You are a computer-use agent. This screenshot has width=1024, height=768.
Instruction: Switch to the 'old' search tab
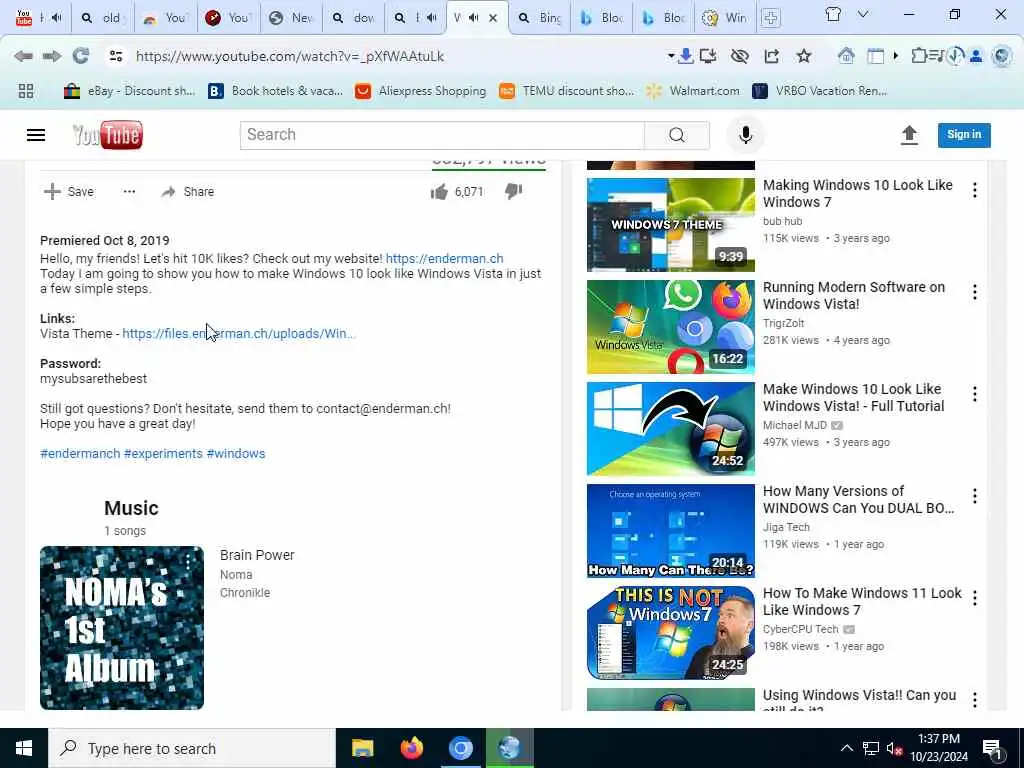[x=102, y=18]
